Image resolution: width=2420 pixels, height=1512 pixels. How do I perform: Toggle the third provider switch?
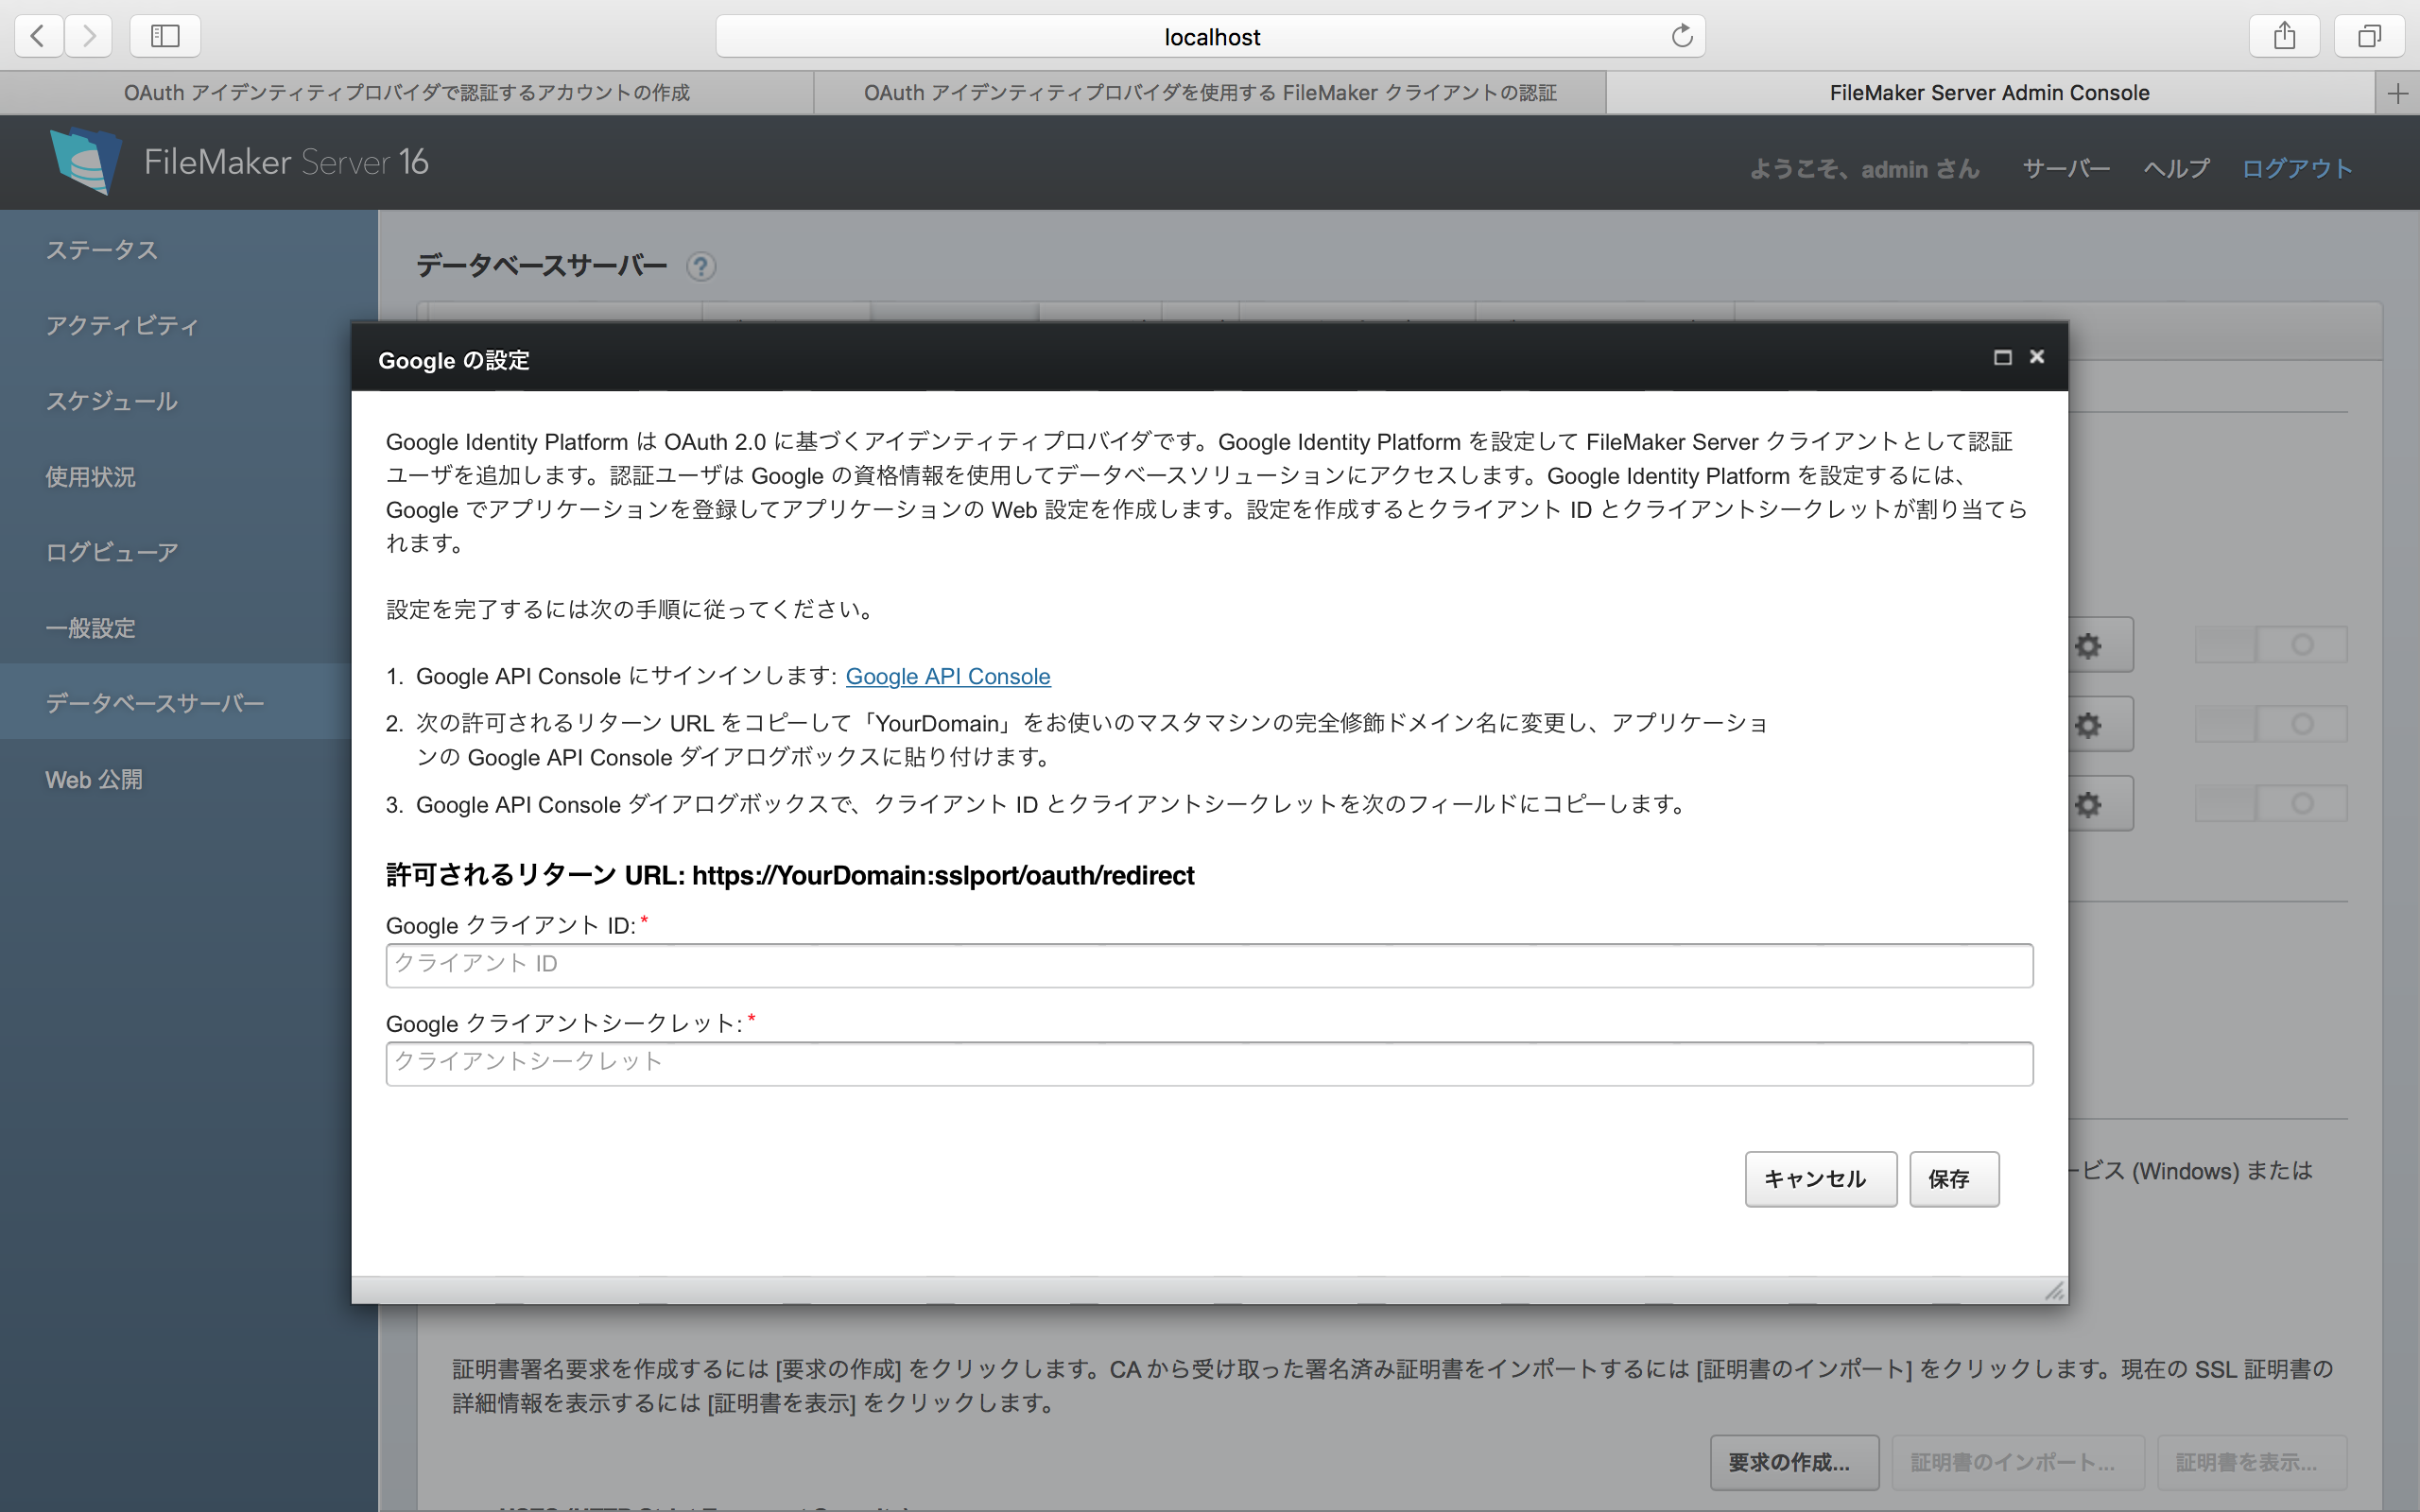[x=2270, y=803]
